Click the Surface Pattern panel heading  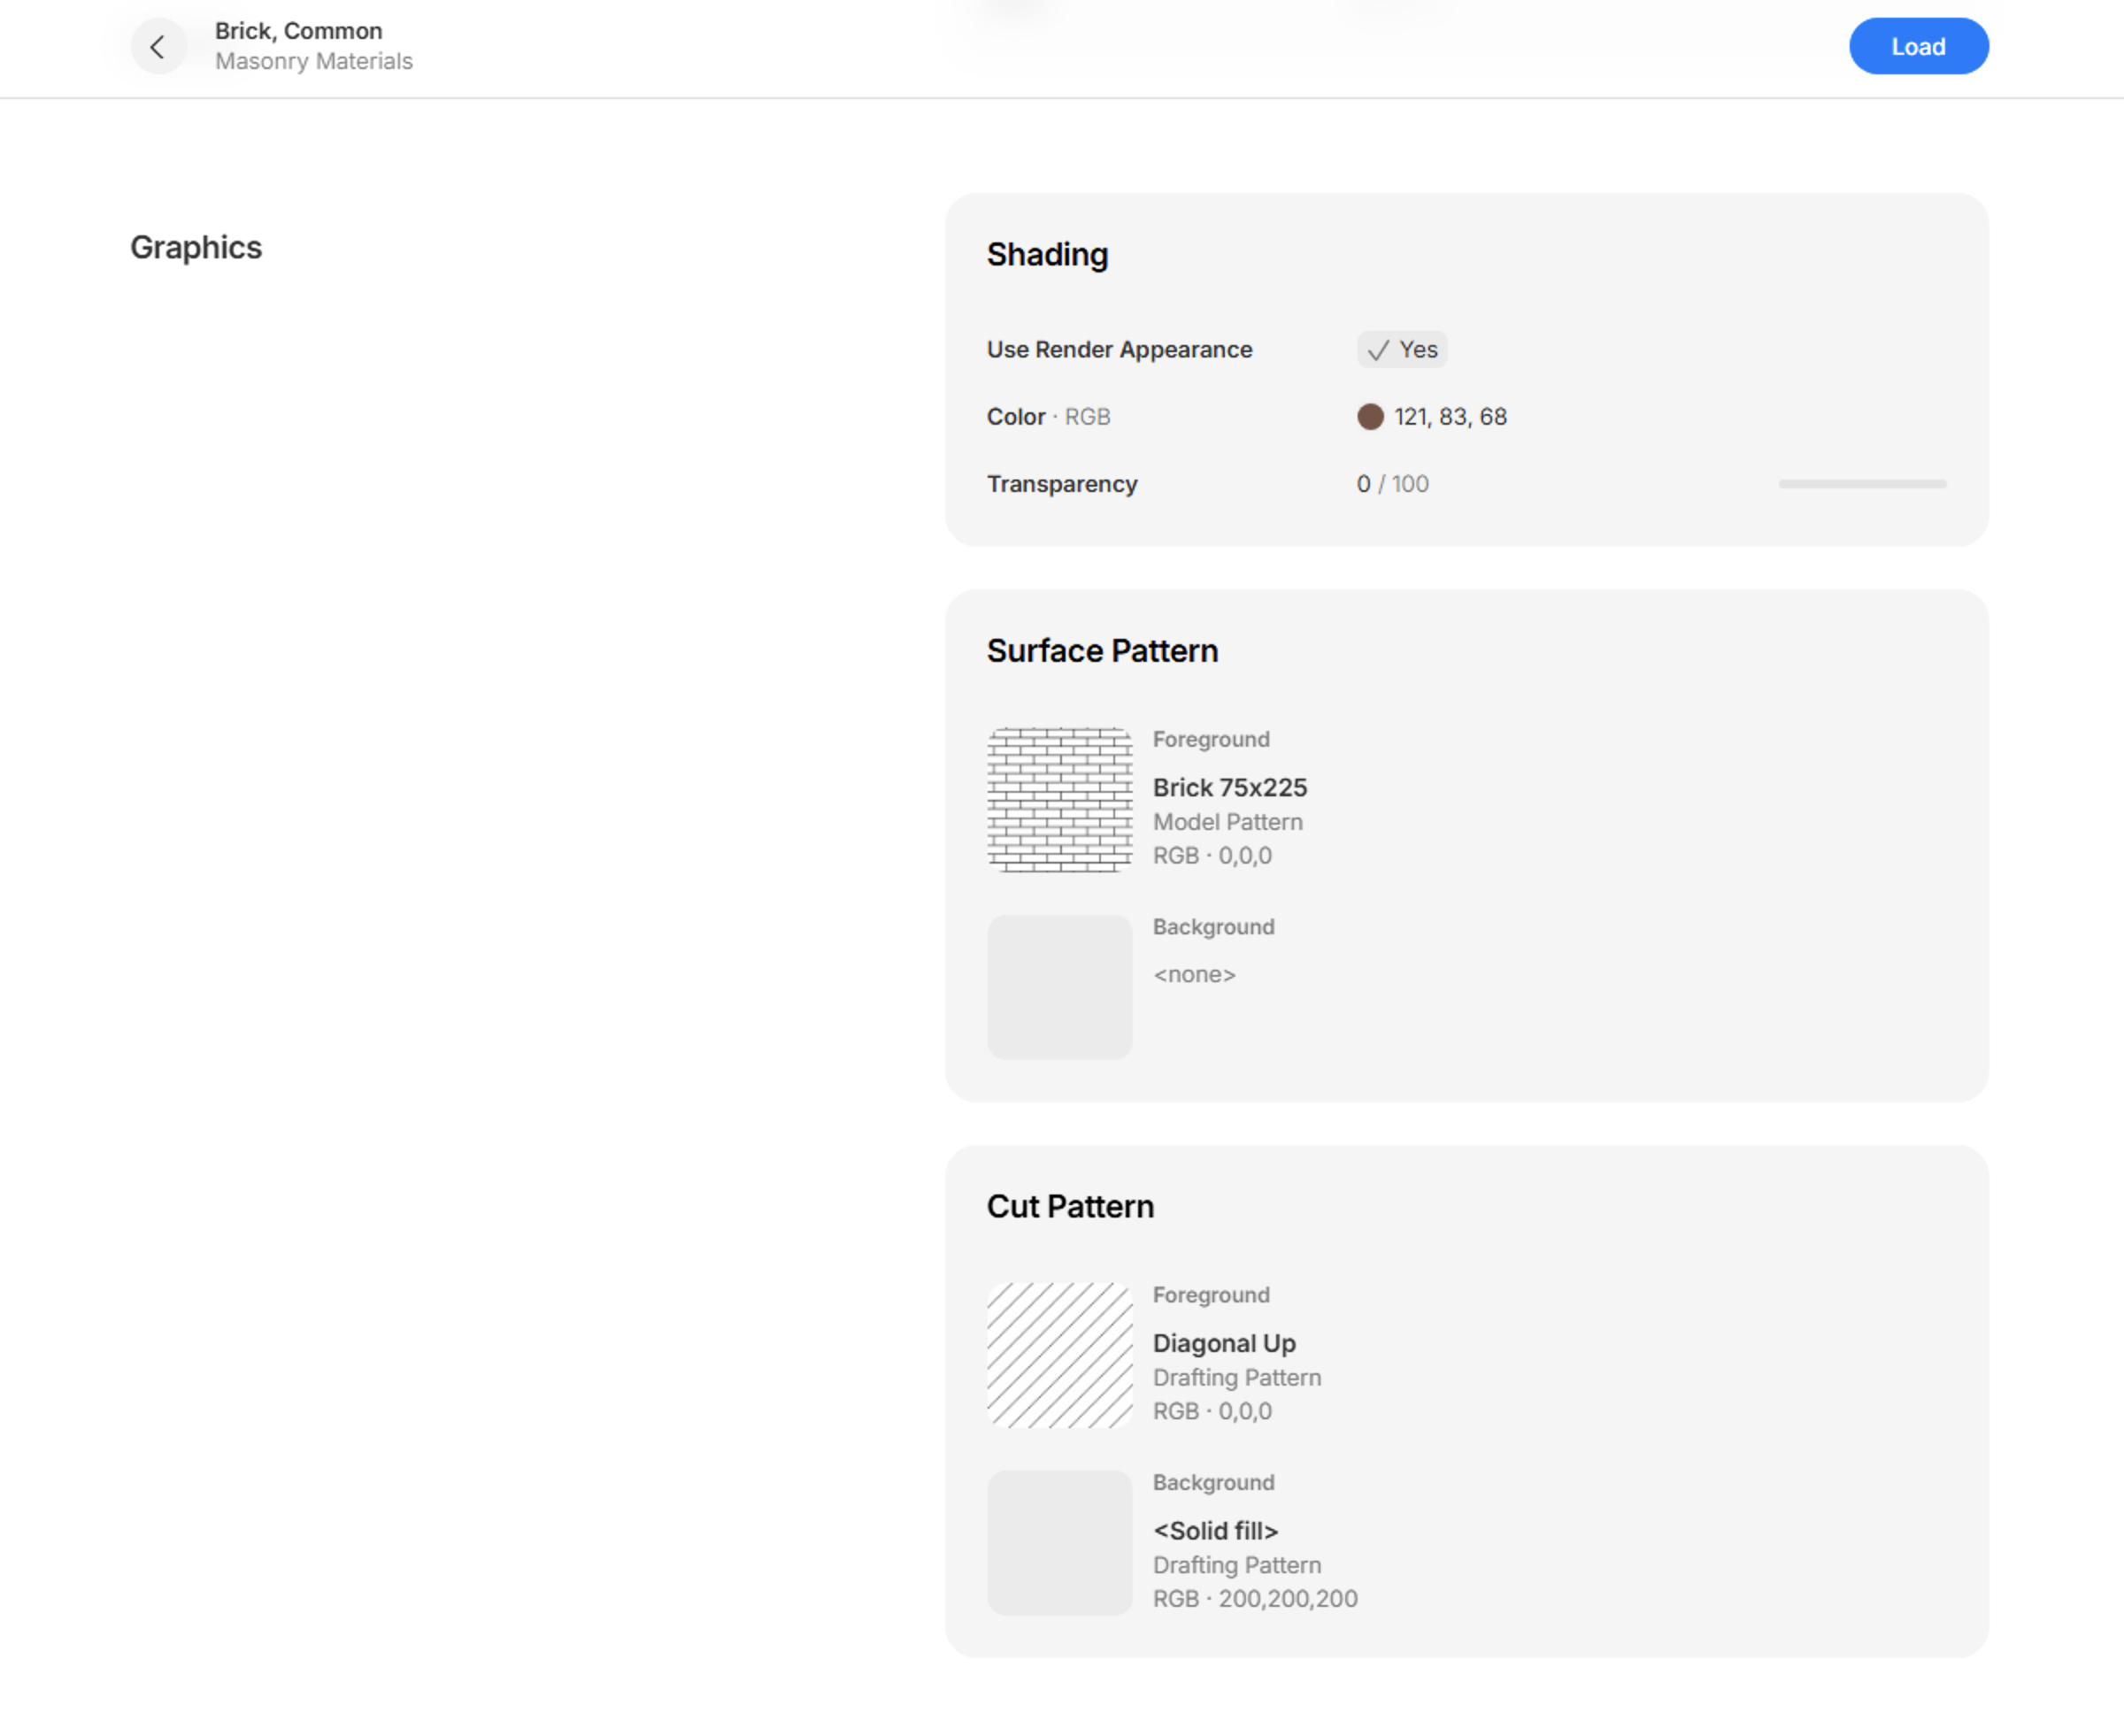(x=1102, y=651)
